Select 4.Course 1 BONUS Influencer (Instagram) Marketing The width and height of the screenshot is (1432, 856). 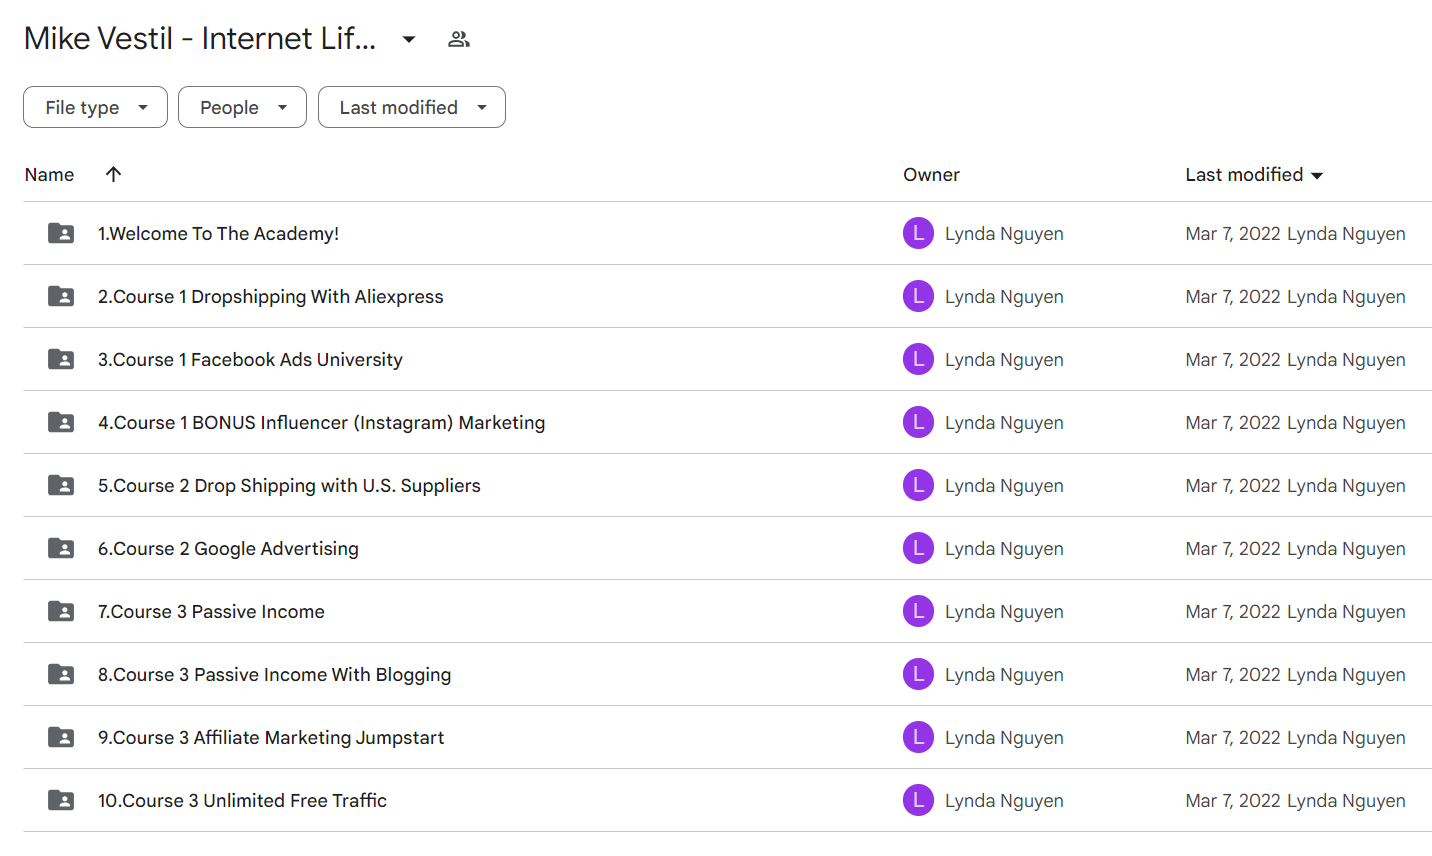click(x=321, y=422)
